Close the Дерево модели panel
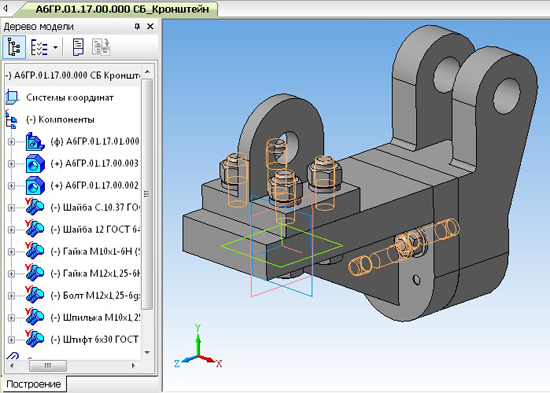The image size is (550, 393). pyautogui.click(x=150, y=26)
